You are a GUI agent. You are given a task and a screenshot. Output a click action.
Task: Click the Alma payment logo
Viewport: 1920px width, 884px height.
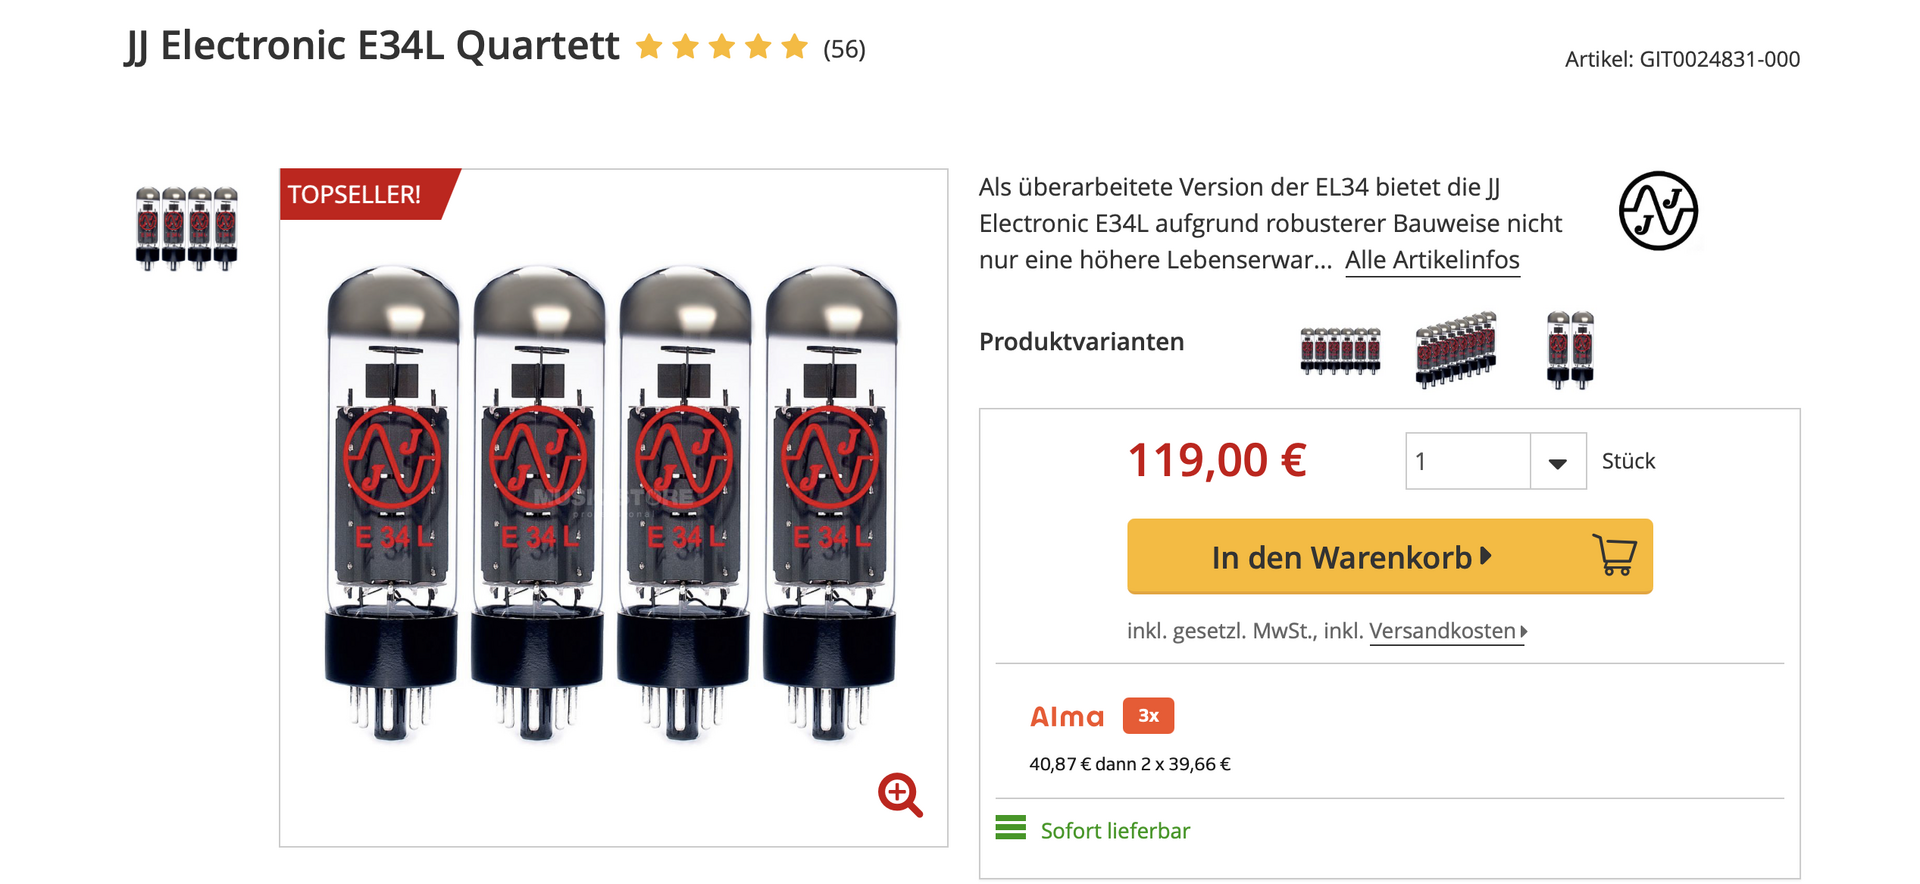click(1067, 717)
